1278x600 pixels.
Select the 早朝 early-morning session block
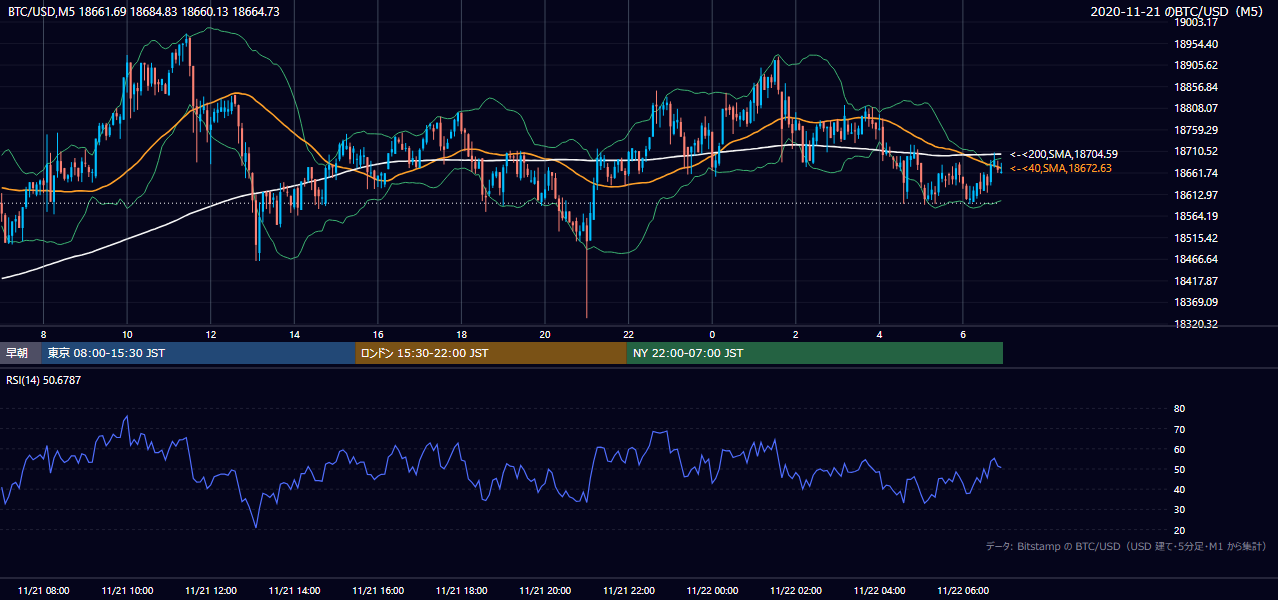(x=21, y=353)
